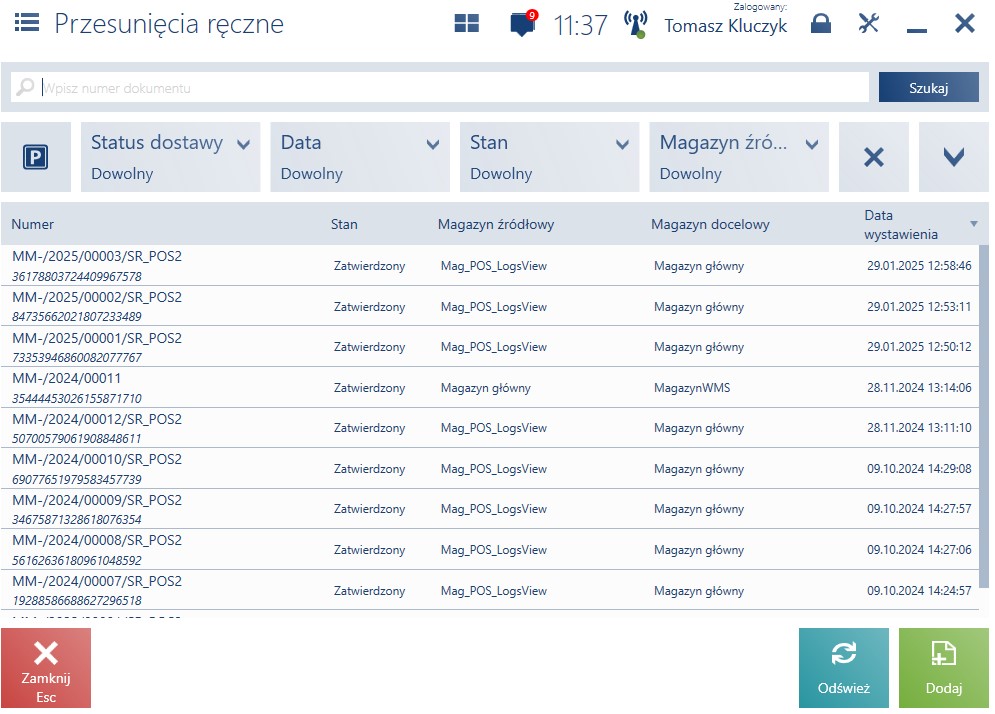Open the tools settings icon
Screen dimensions: 995x714
[x=868, y=23]
